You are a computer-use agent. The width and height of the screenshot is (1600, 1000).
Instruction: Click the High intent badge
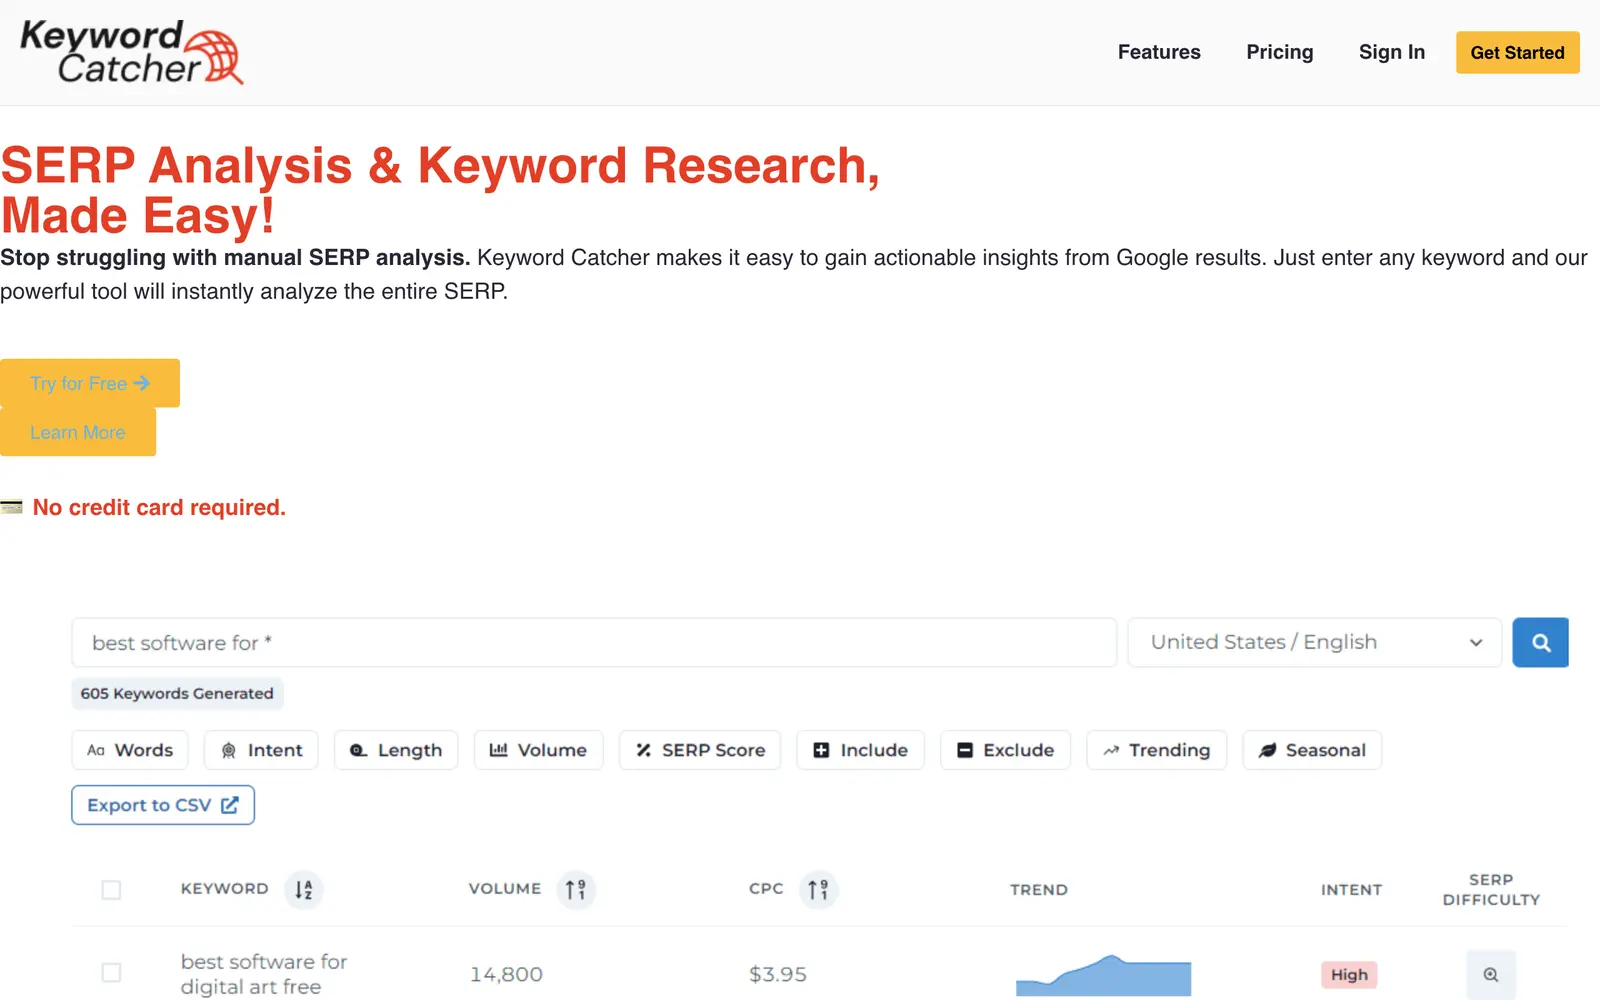pos(1349,975)
